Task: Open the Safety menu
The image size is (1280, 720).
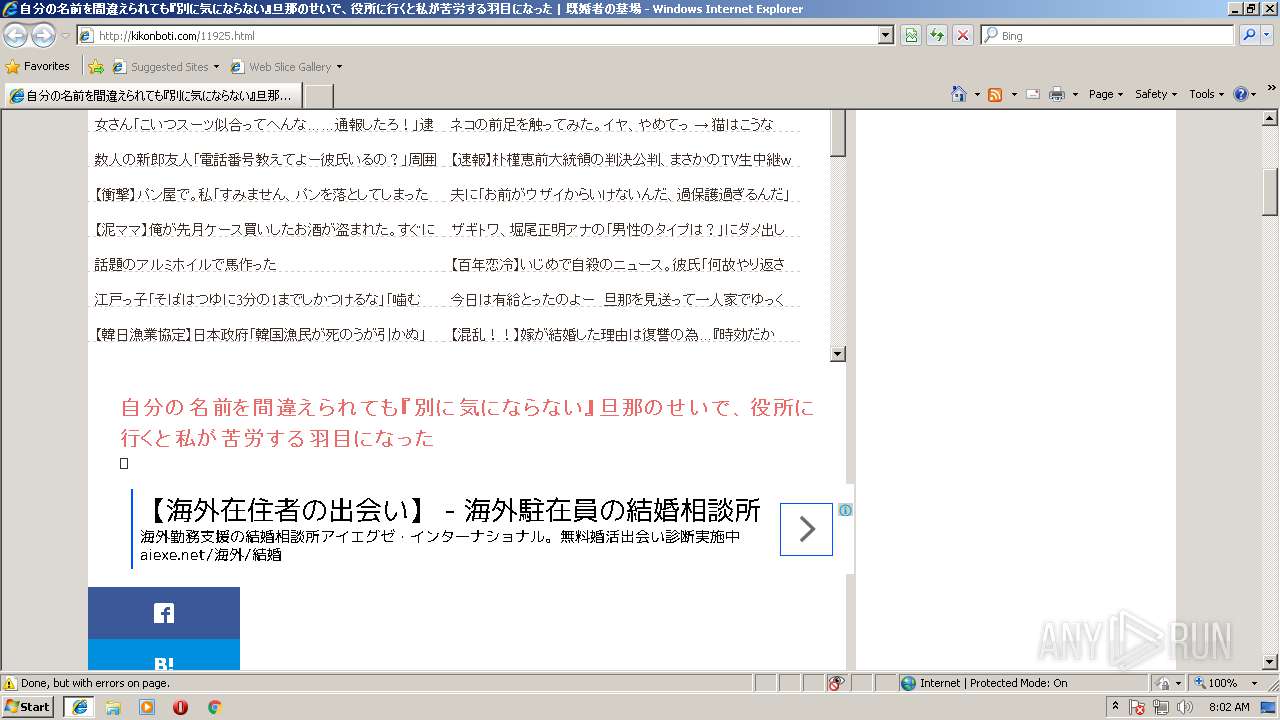Action: [1157, 94]
